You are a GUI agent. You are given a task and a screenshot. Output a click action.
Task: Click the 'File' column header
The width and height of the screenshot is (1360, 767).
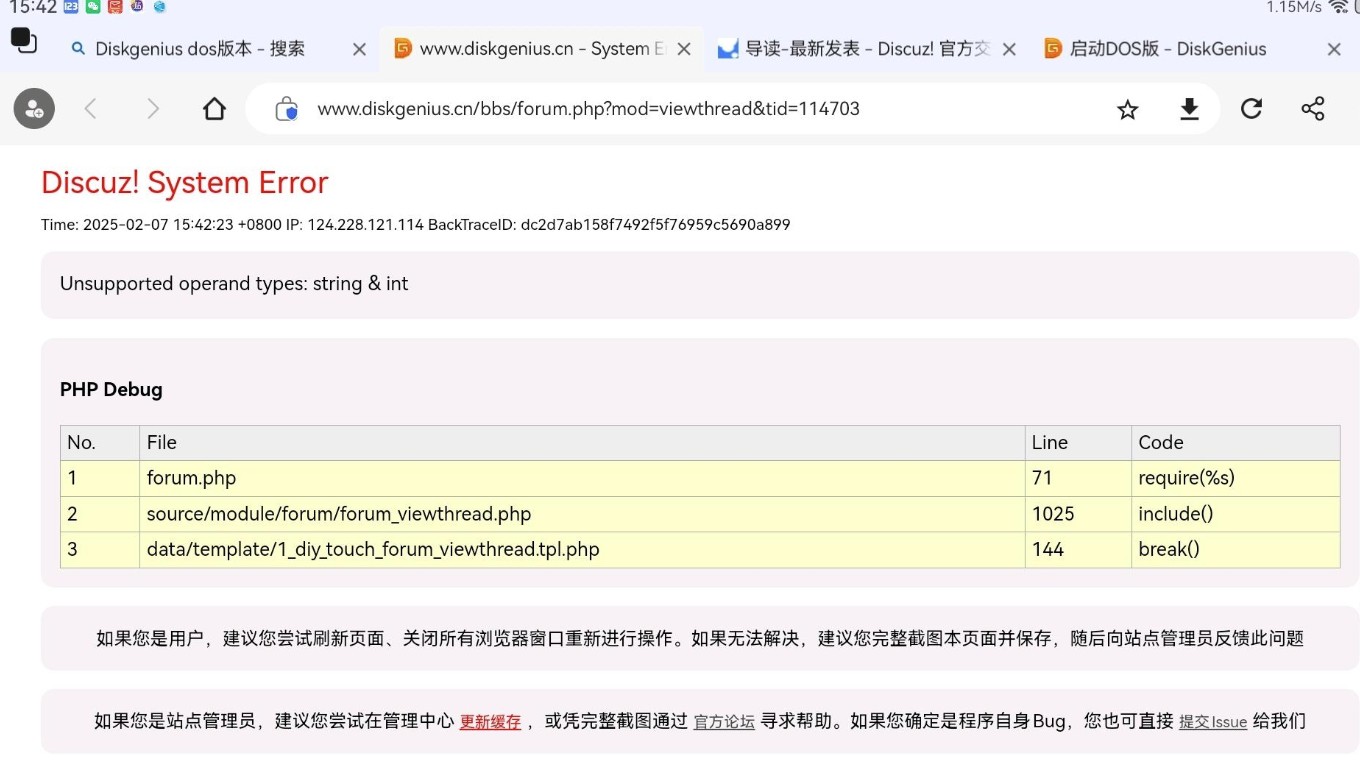tap(582, 443)
